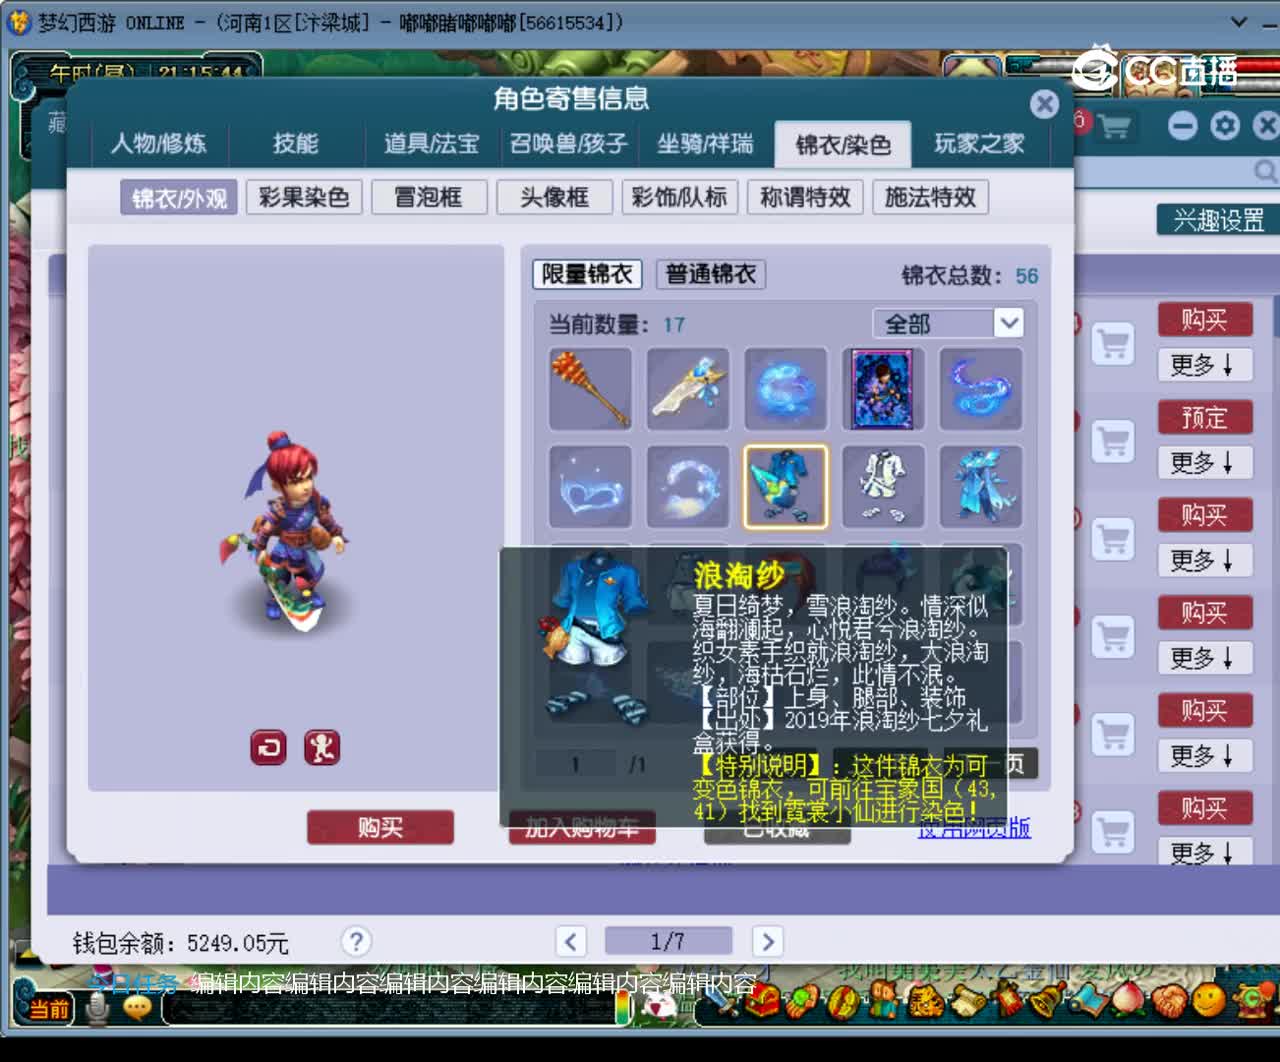This screenshot has height=1062, width=1280.
Task: Click the magnifier search icon
Action: (x=1266, y=172)
